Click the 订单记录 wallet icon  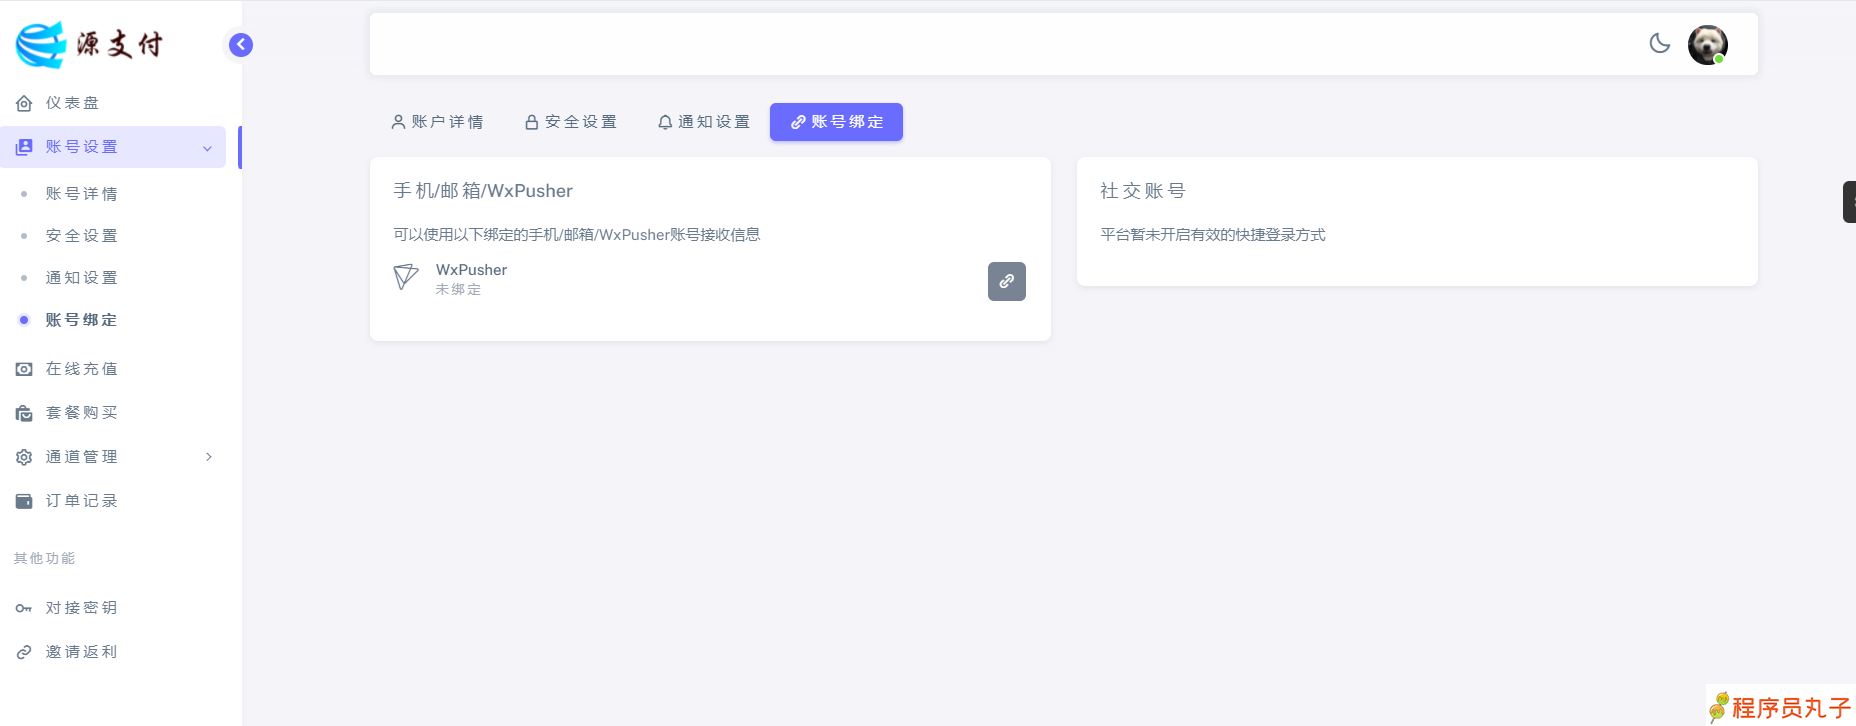[24, 501]
